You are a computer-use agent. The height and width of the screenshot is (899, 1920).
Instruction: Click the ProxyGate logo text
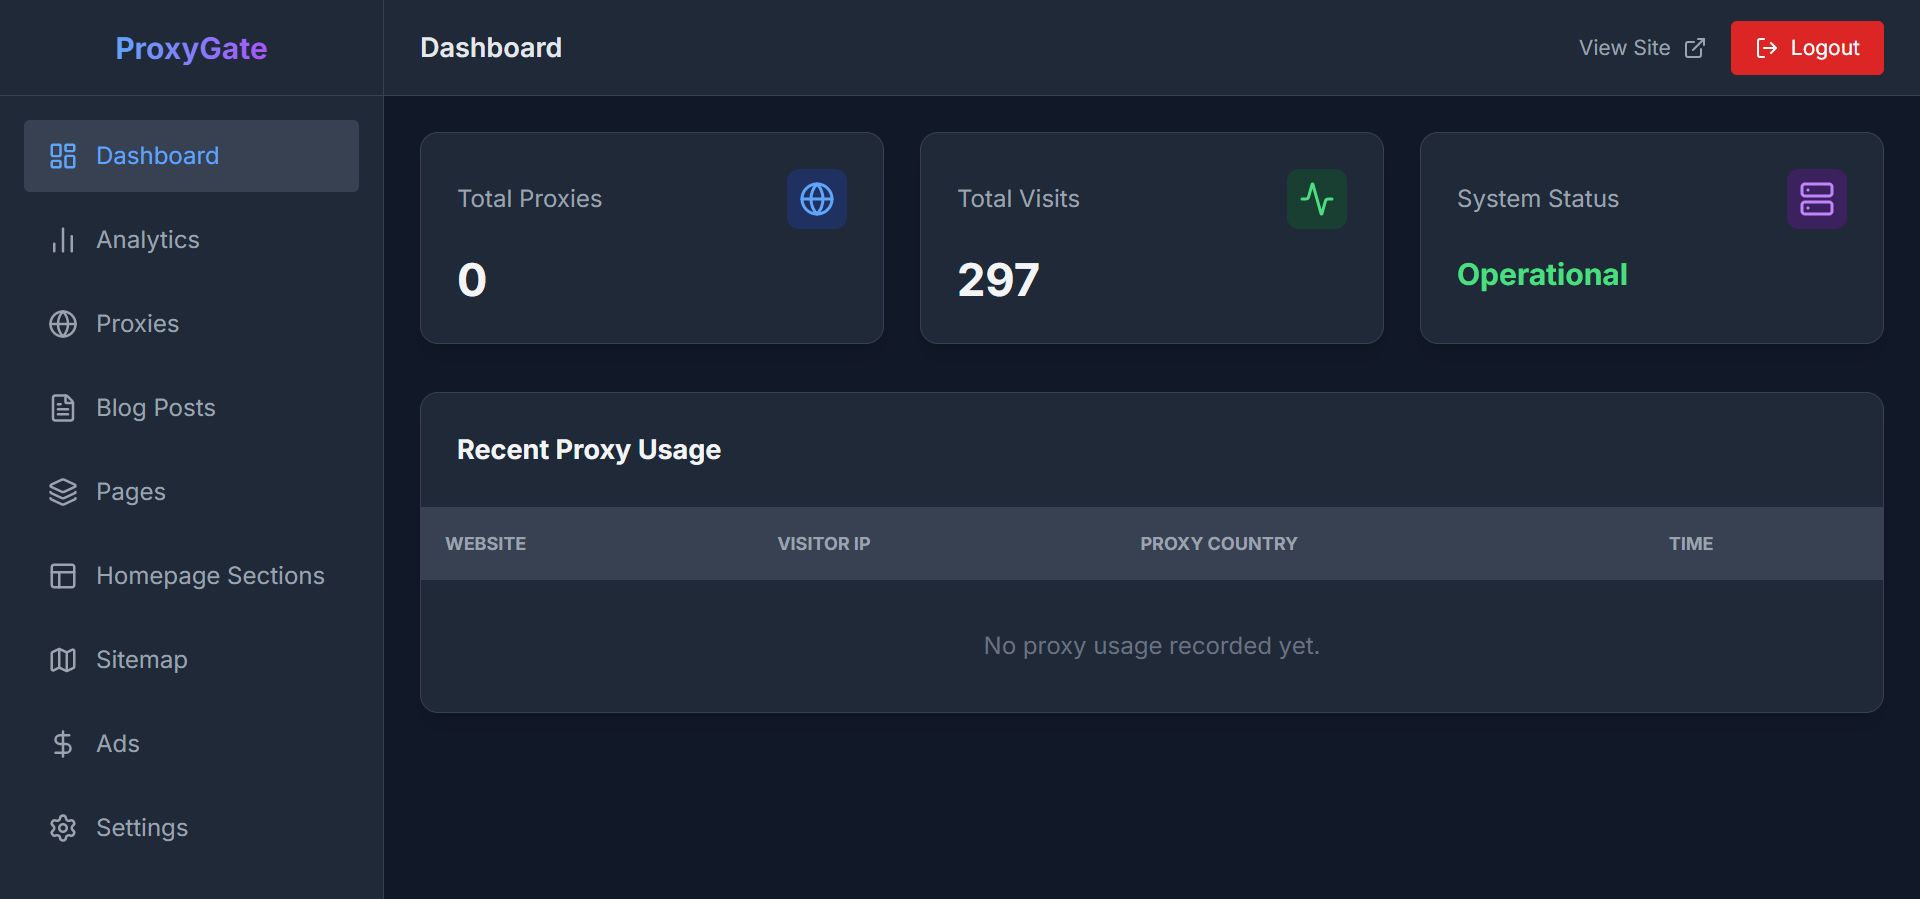pos(191,48)
